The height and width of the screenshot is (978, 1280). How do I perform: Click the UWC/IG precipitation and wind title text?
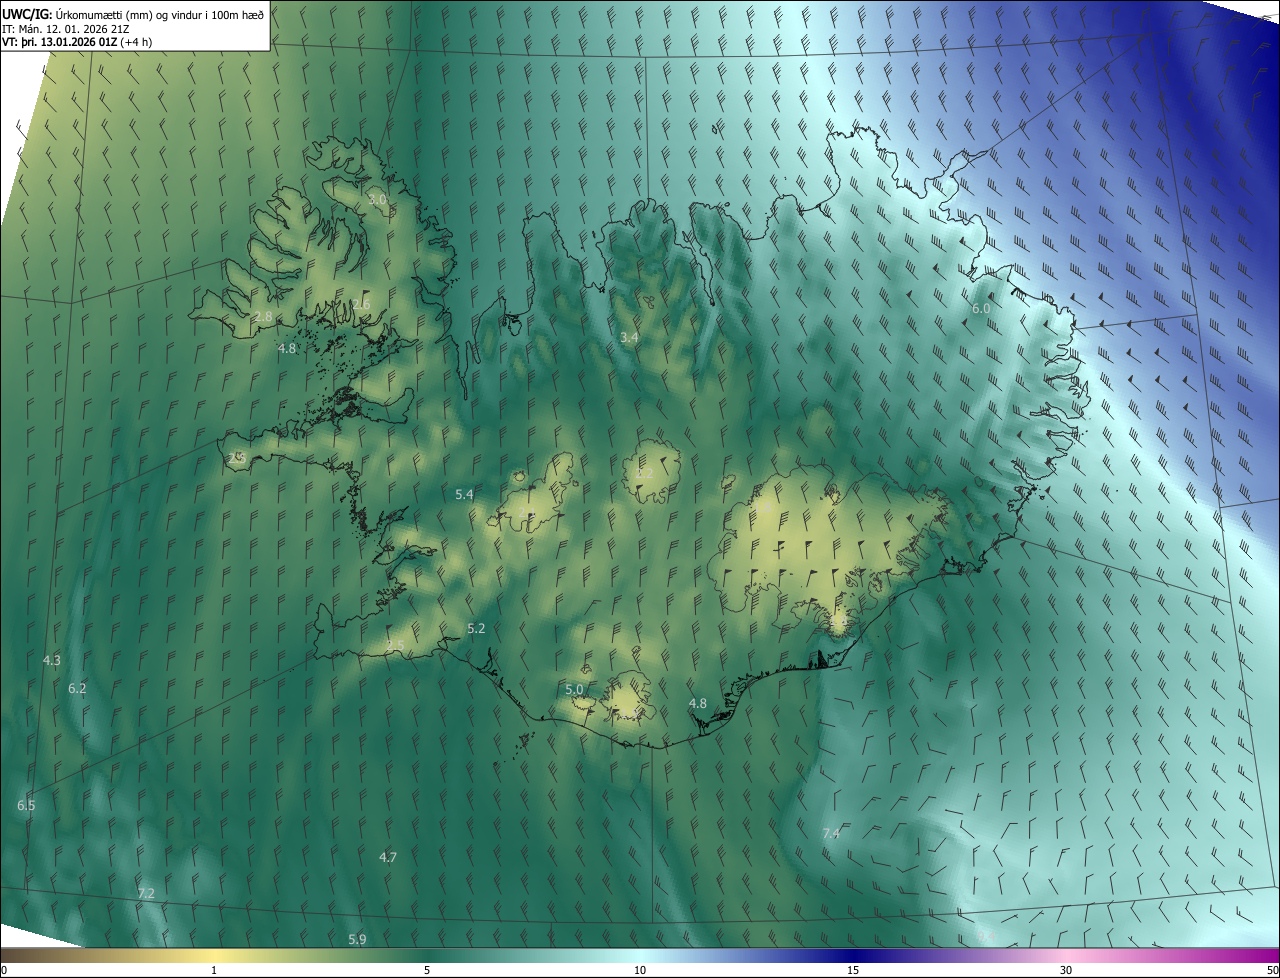(x=133, y=14)
